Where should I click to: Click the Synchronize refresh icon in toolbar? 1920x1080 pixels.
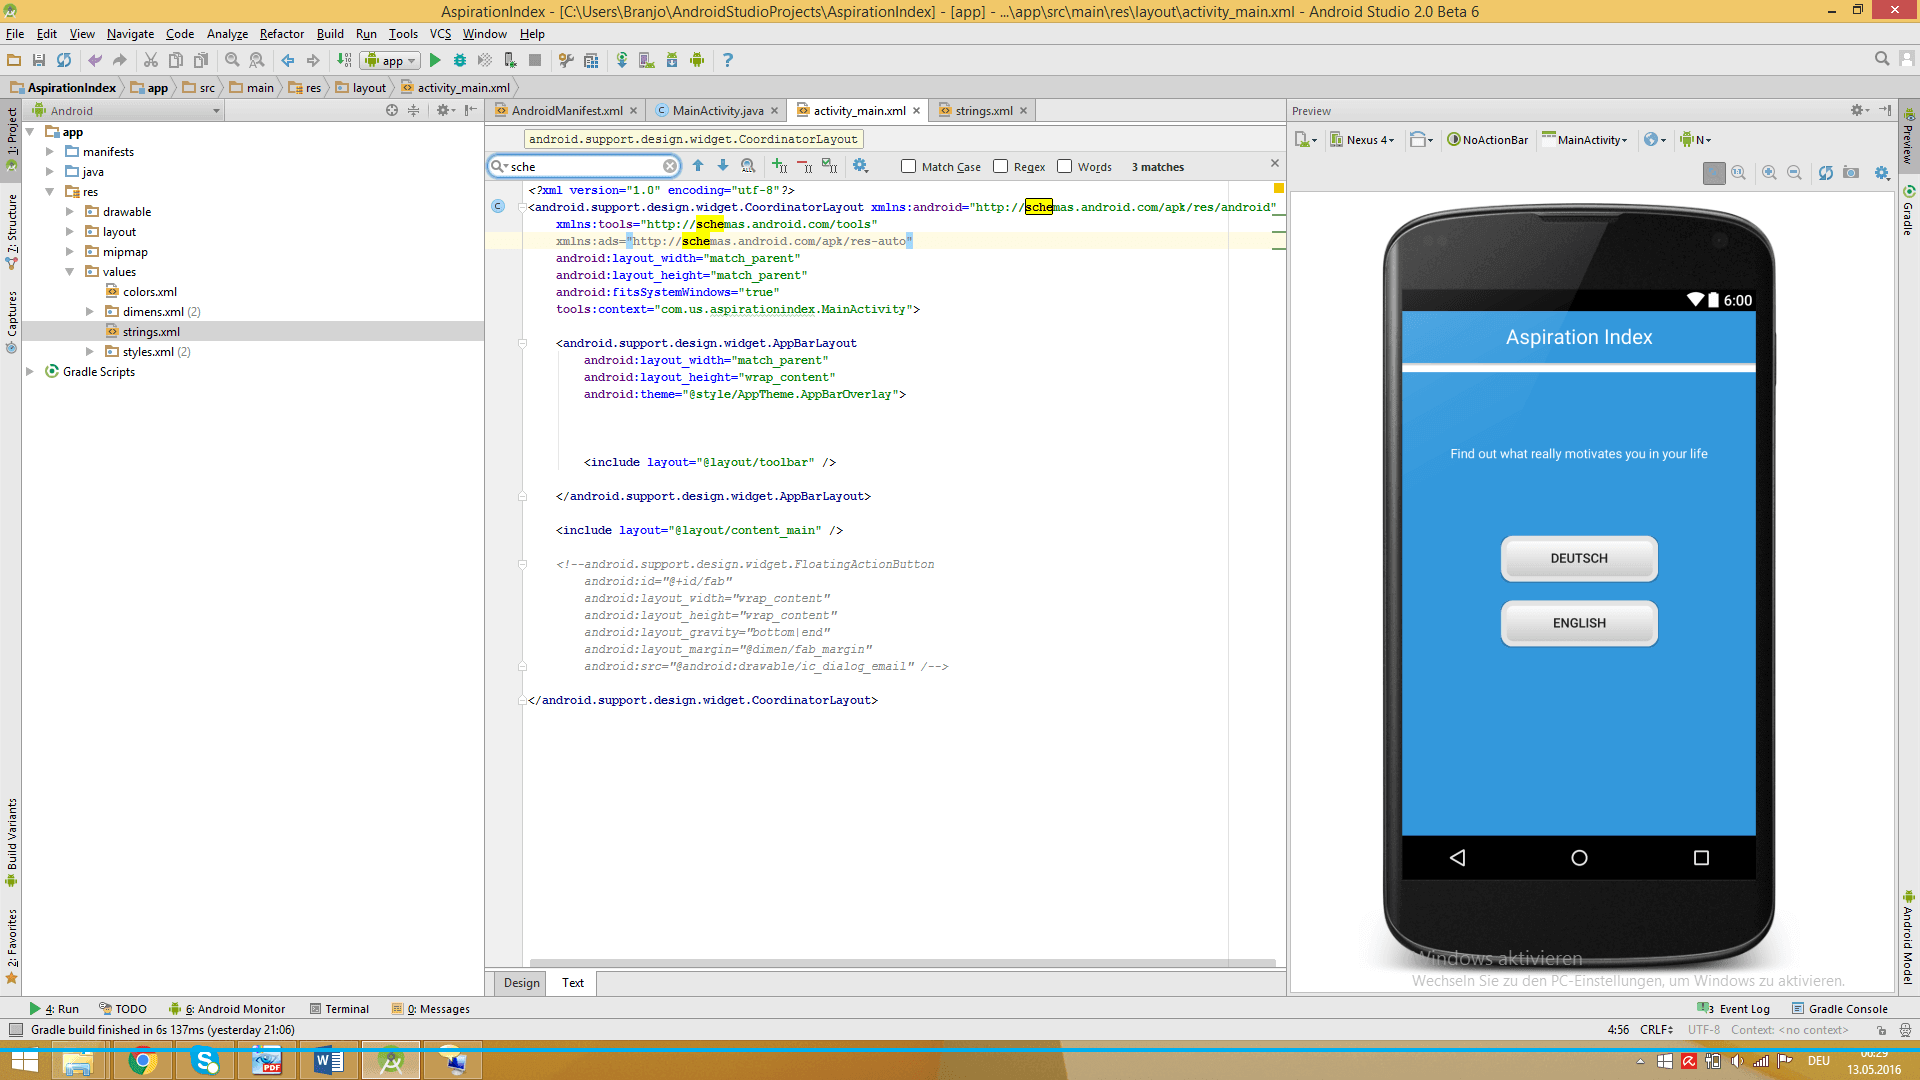[64, 60]
